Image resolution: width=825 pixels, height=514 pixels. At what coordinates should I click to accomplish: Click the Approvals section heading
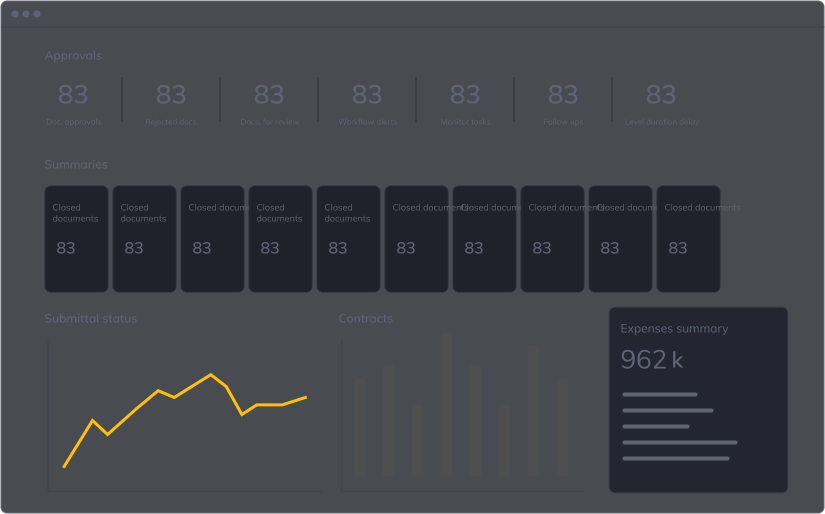click(73, 56)
